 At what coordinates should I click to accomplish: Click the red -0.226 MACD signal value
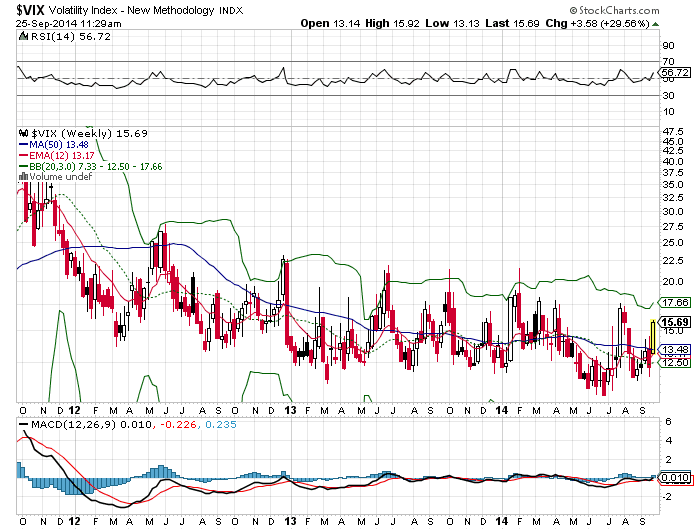(179, 425)
